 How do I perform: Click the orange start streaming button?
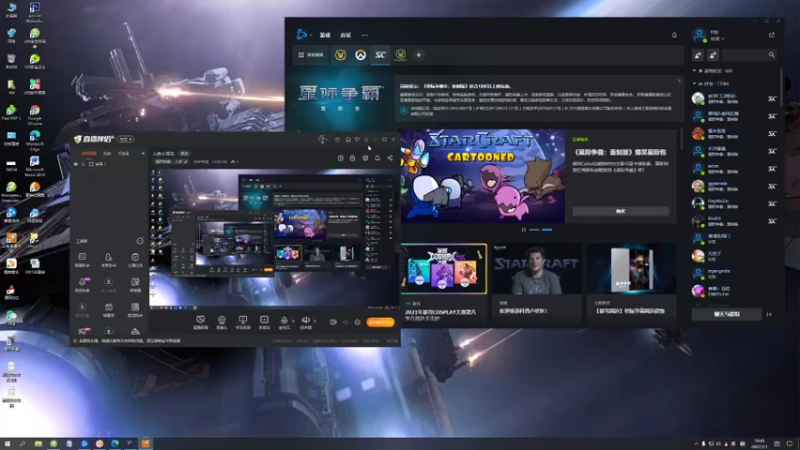click(380, 322)
